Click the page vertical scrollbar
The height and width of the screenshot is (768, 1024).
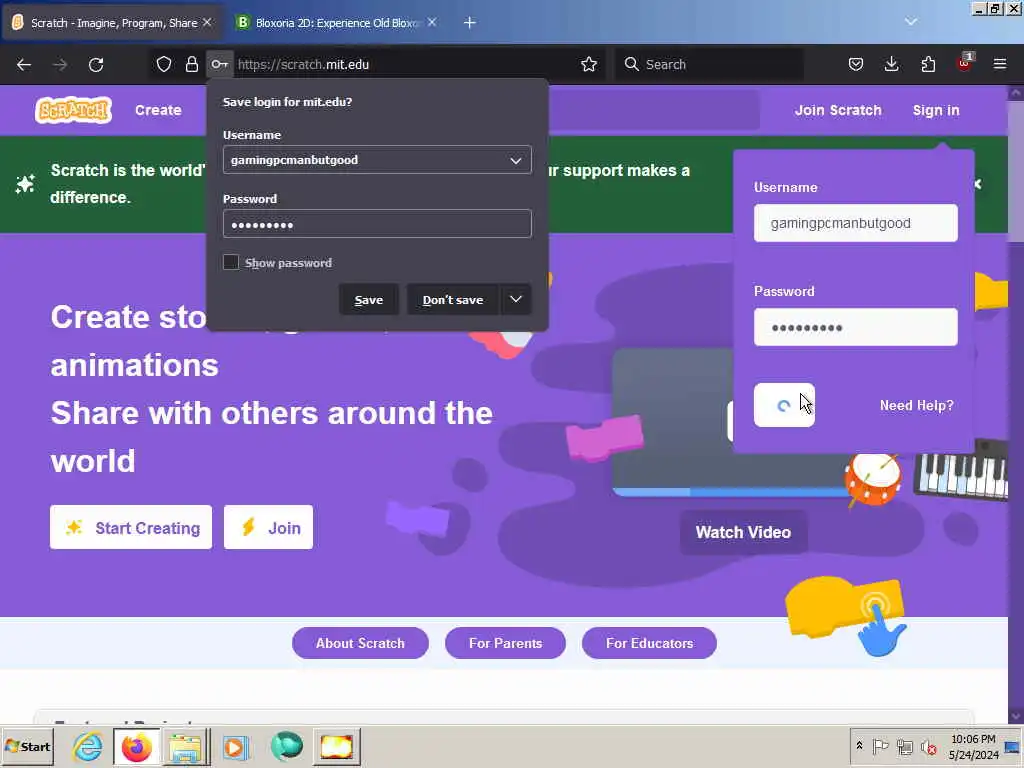click(x=1016, y=172)
